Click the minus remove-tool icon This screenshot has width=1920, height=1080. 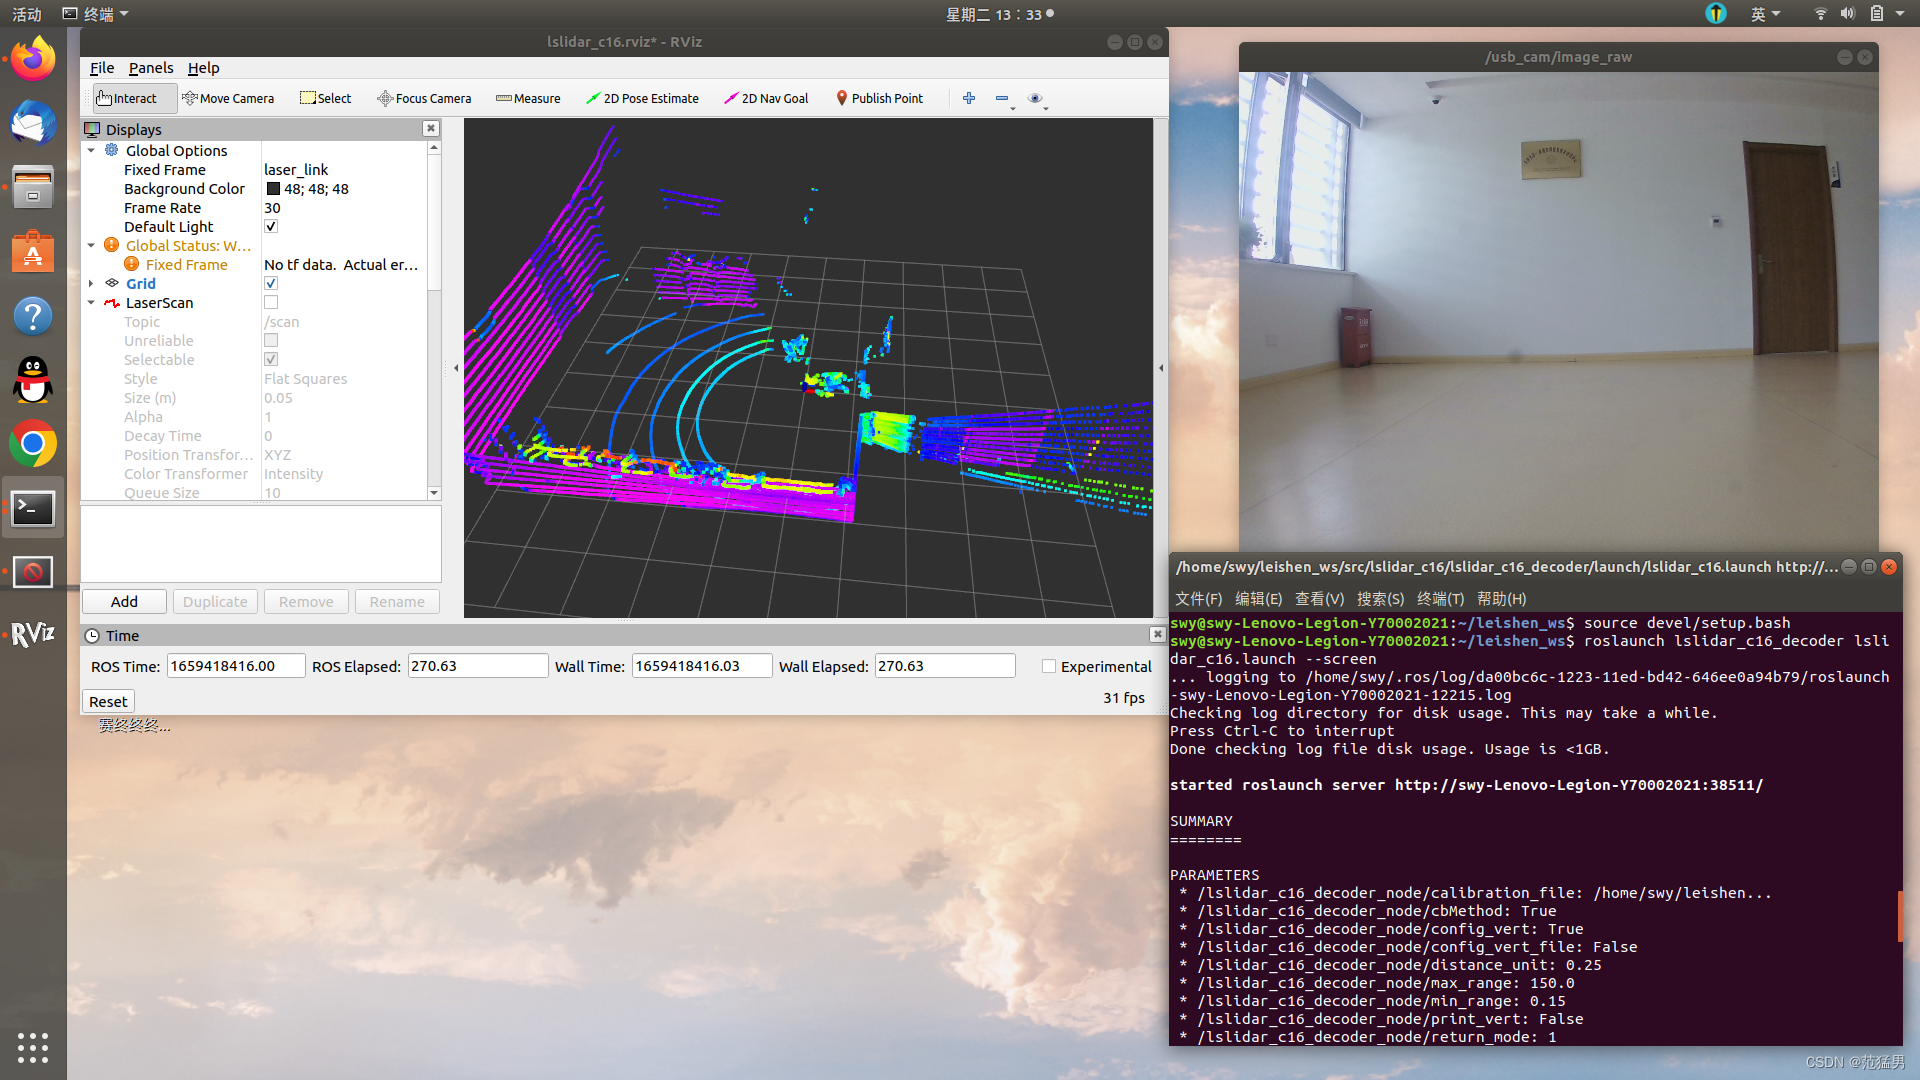point(1002,98)
